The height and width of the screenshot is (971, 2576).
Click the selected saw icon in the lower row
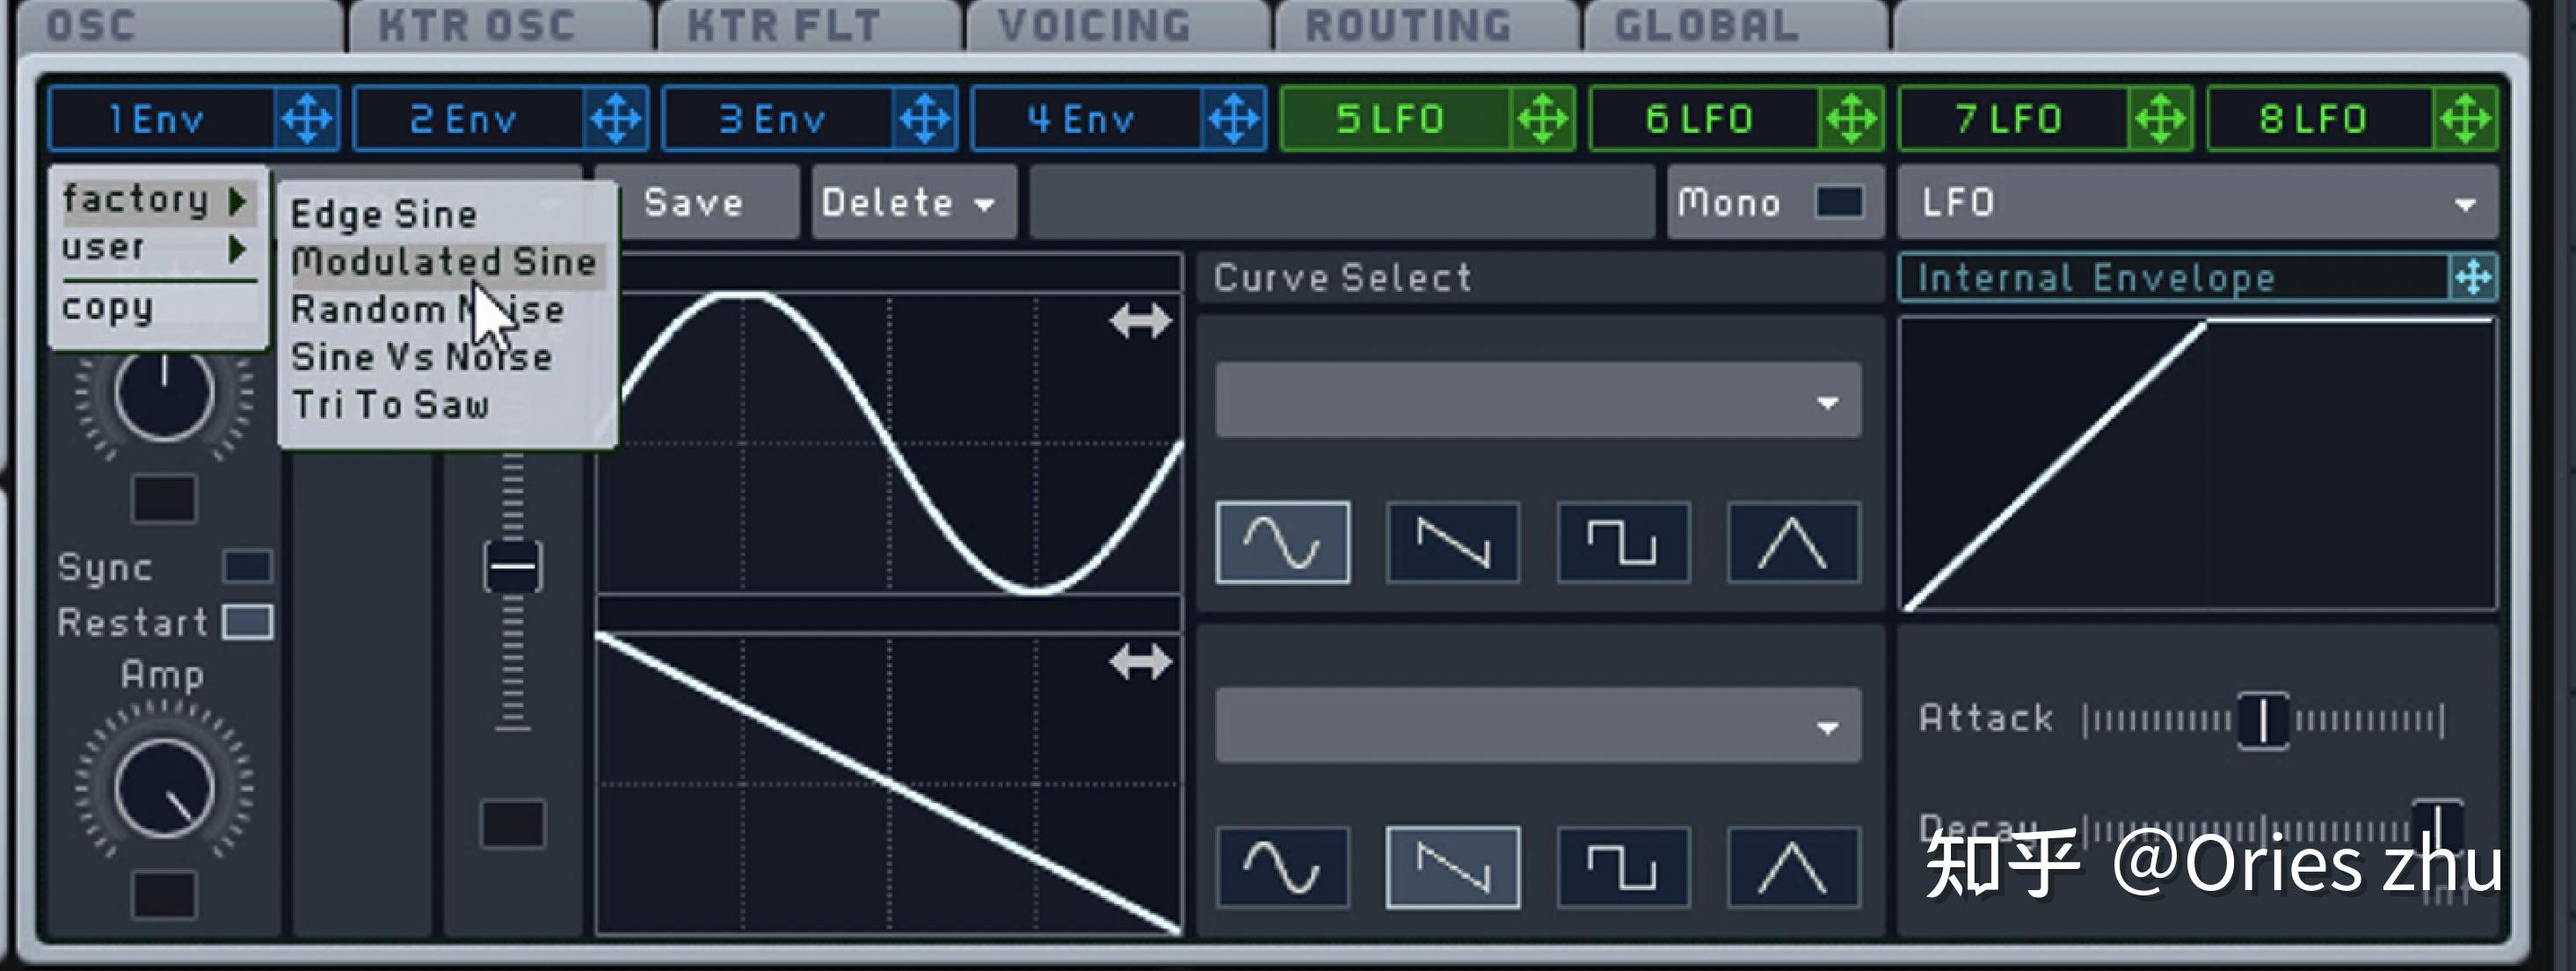point(1452,866)
